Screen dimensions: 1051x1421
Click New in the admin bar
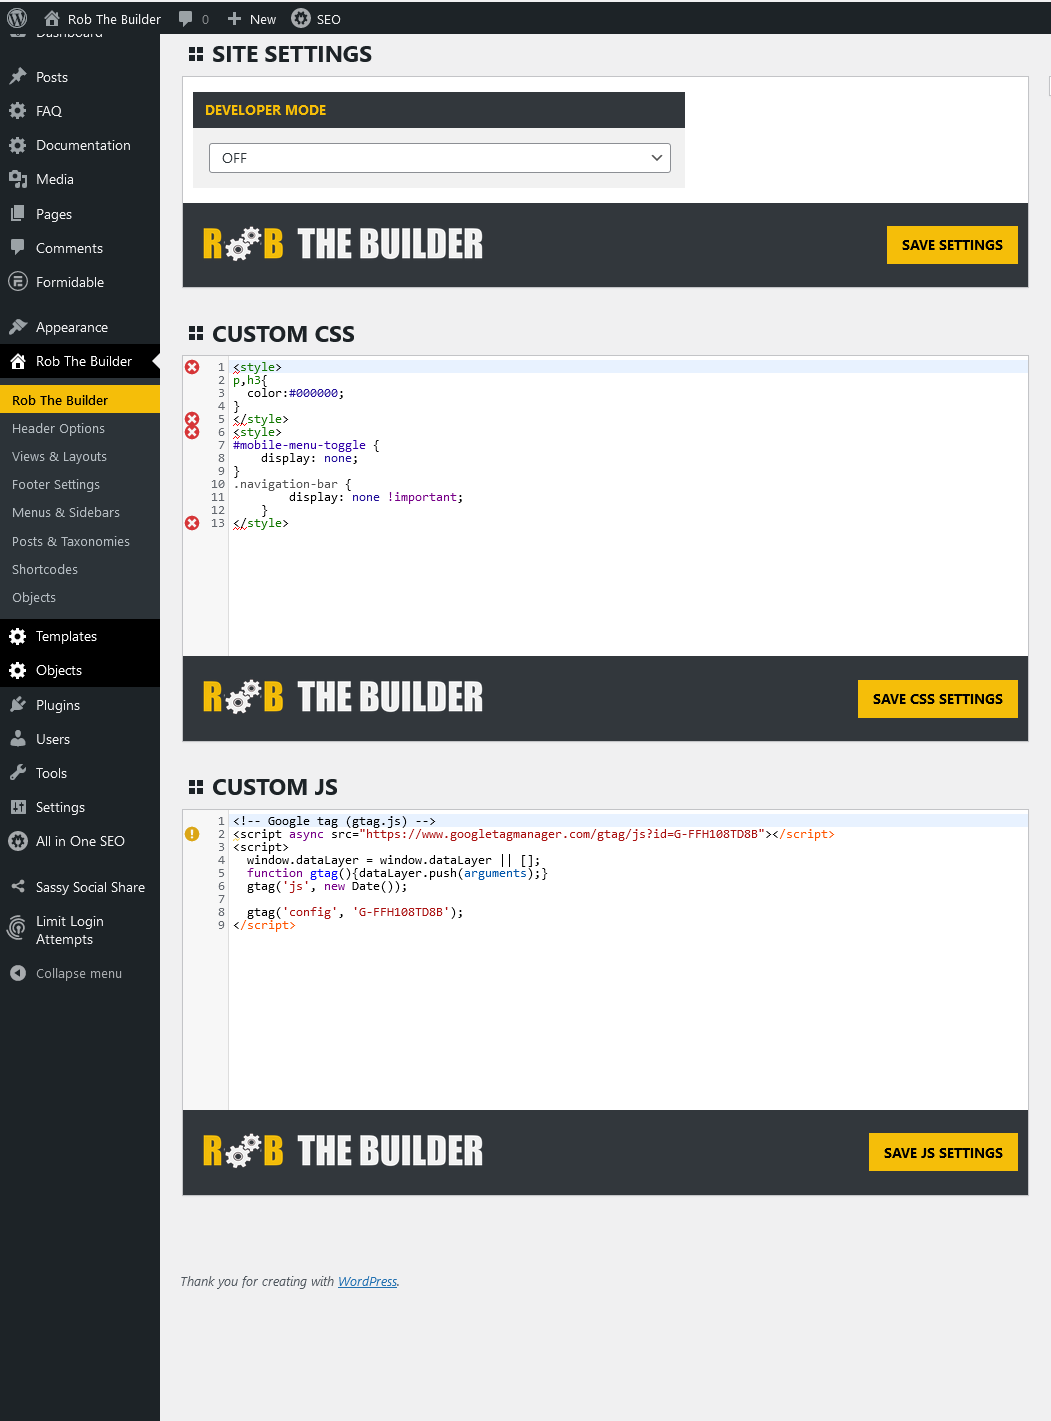pyautogui.click(x=263, y=19)
